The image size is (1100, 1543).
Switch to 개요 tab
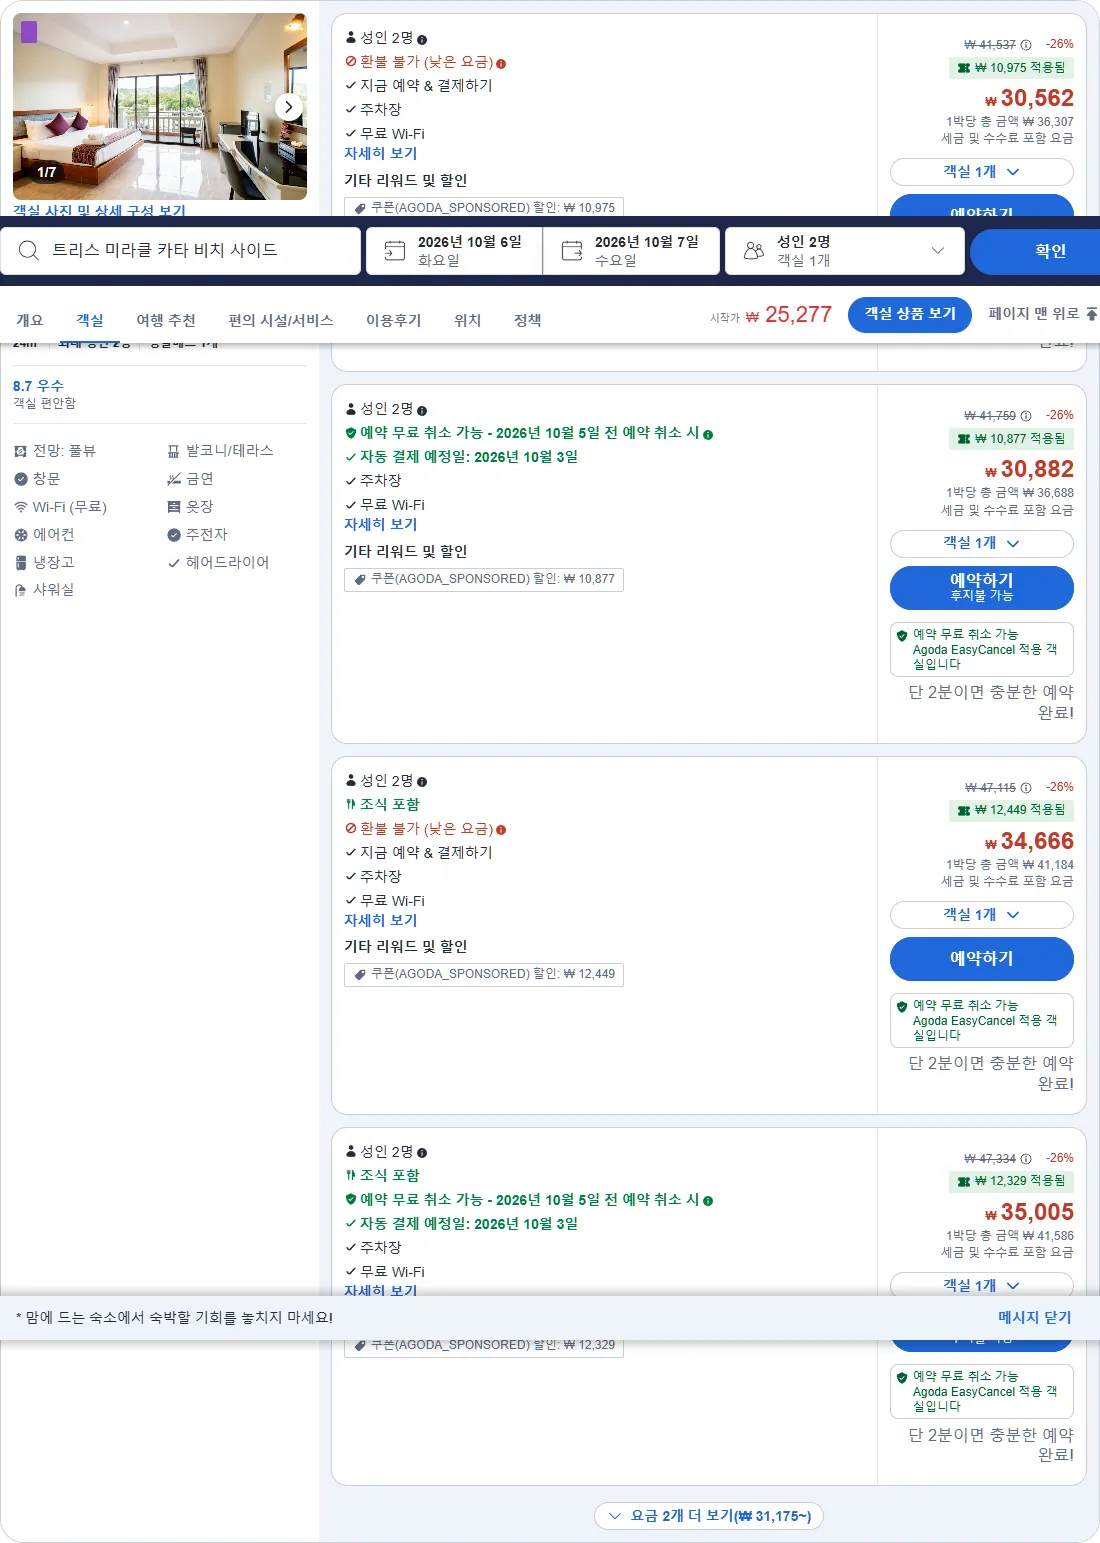[x=30, y=320]
